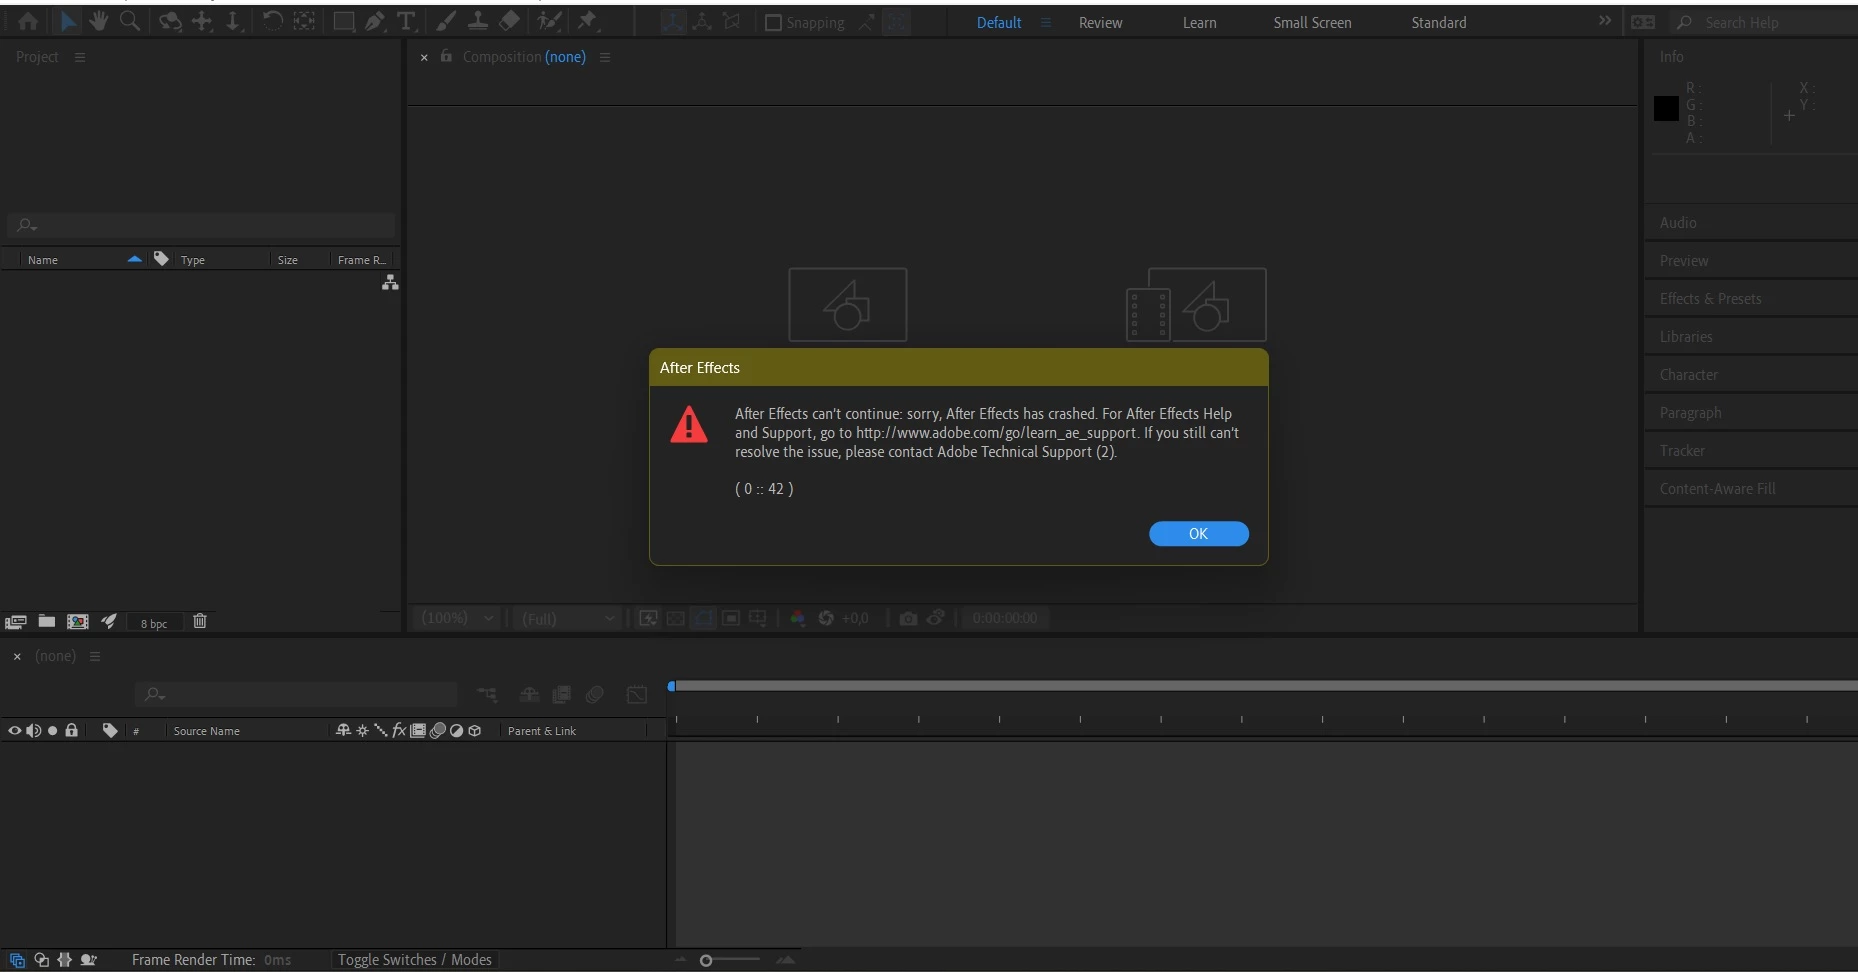Select the Clone Stamp tool

[478, 21]
